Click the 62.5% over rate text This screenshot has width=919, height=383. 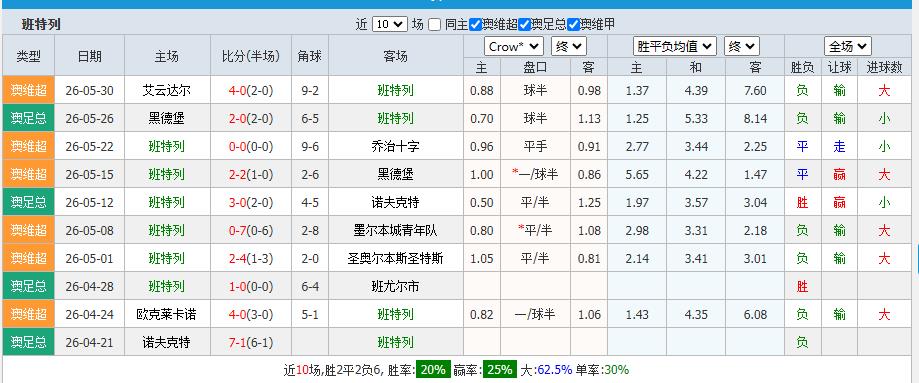point(554,370)
